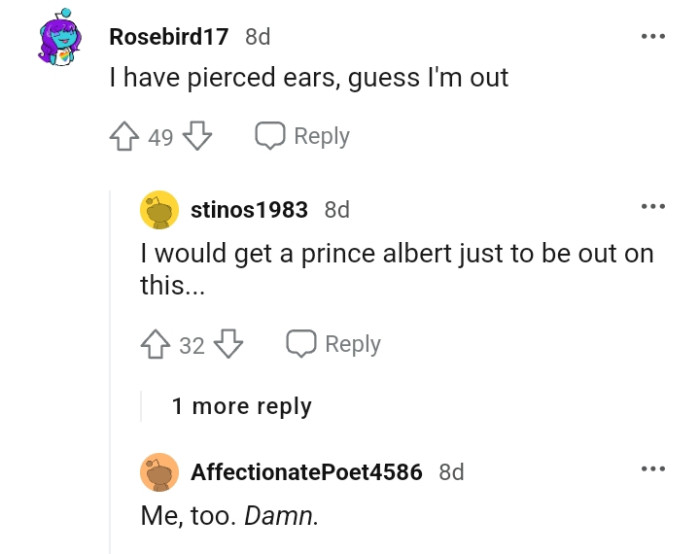Open Rosebird17's comment timestamp 8d
The image size is (700, 554).
coord(258,37)
